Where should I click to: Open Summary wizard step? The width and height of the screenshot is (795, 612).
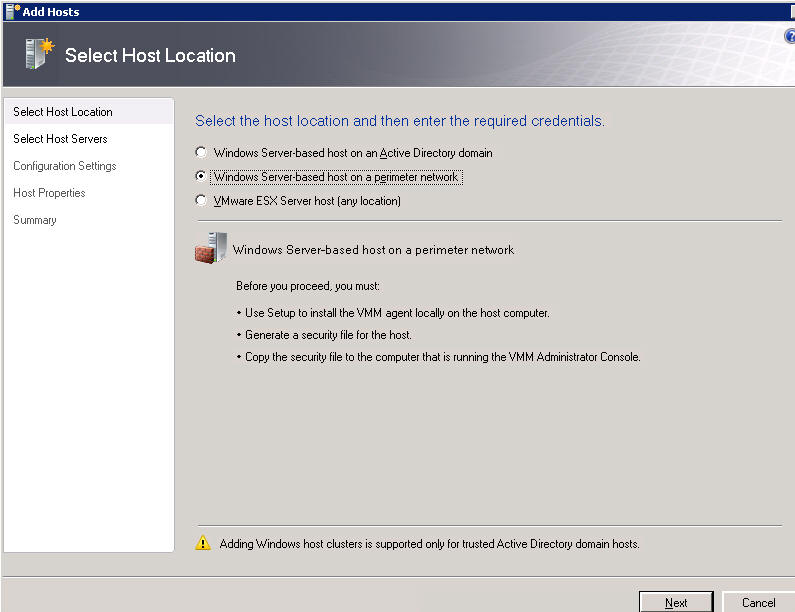point(35,220)
